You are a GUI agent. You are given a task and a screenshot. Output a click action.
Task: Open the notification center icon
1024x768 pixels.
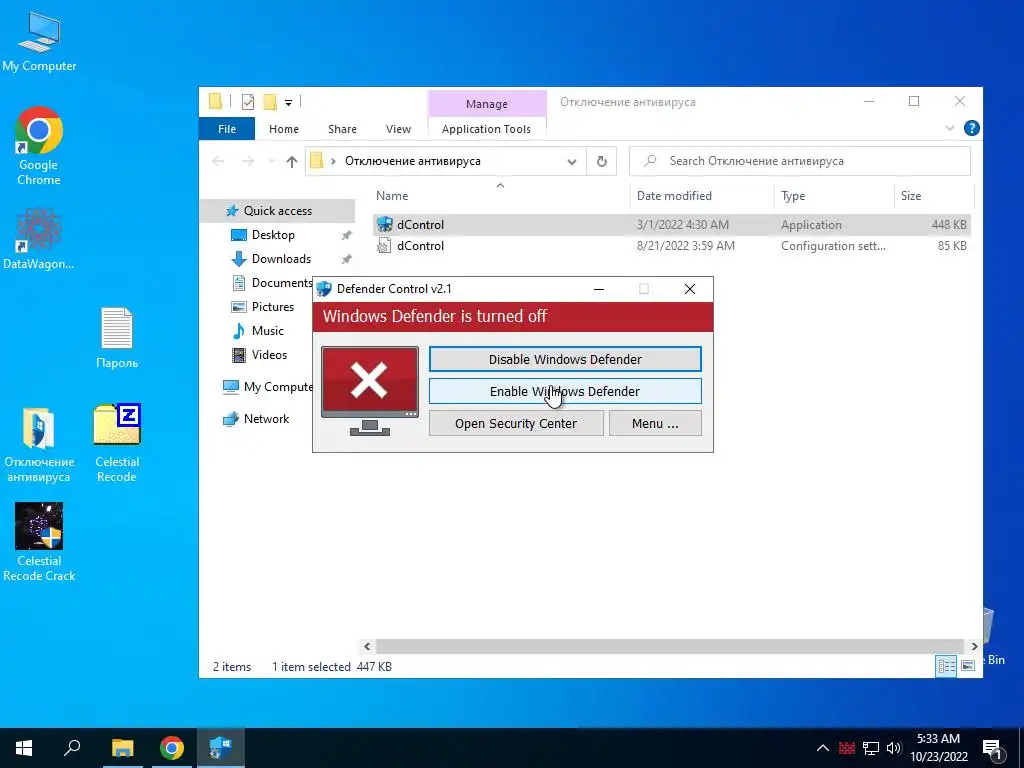click(x=992, y=748)
